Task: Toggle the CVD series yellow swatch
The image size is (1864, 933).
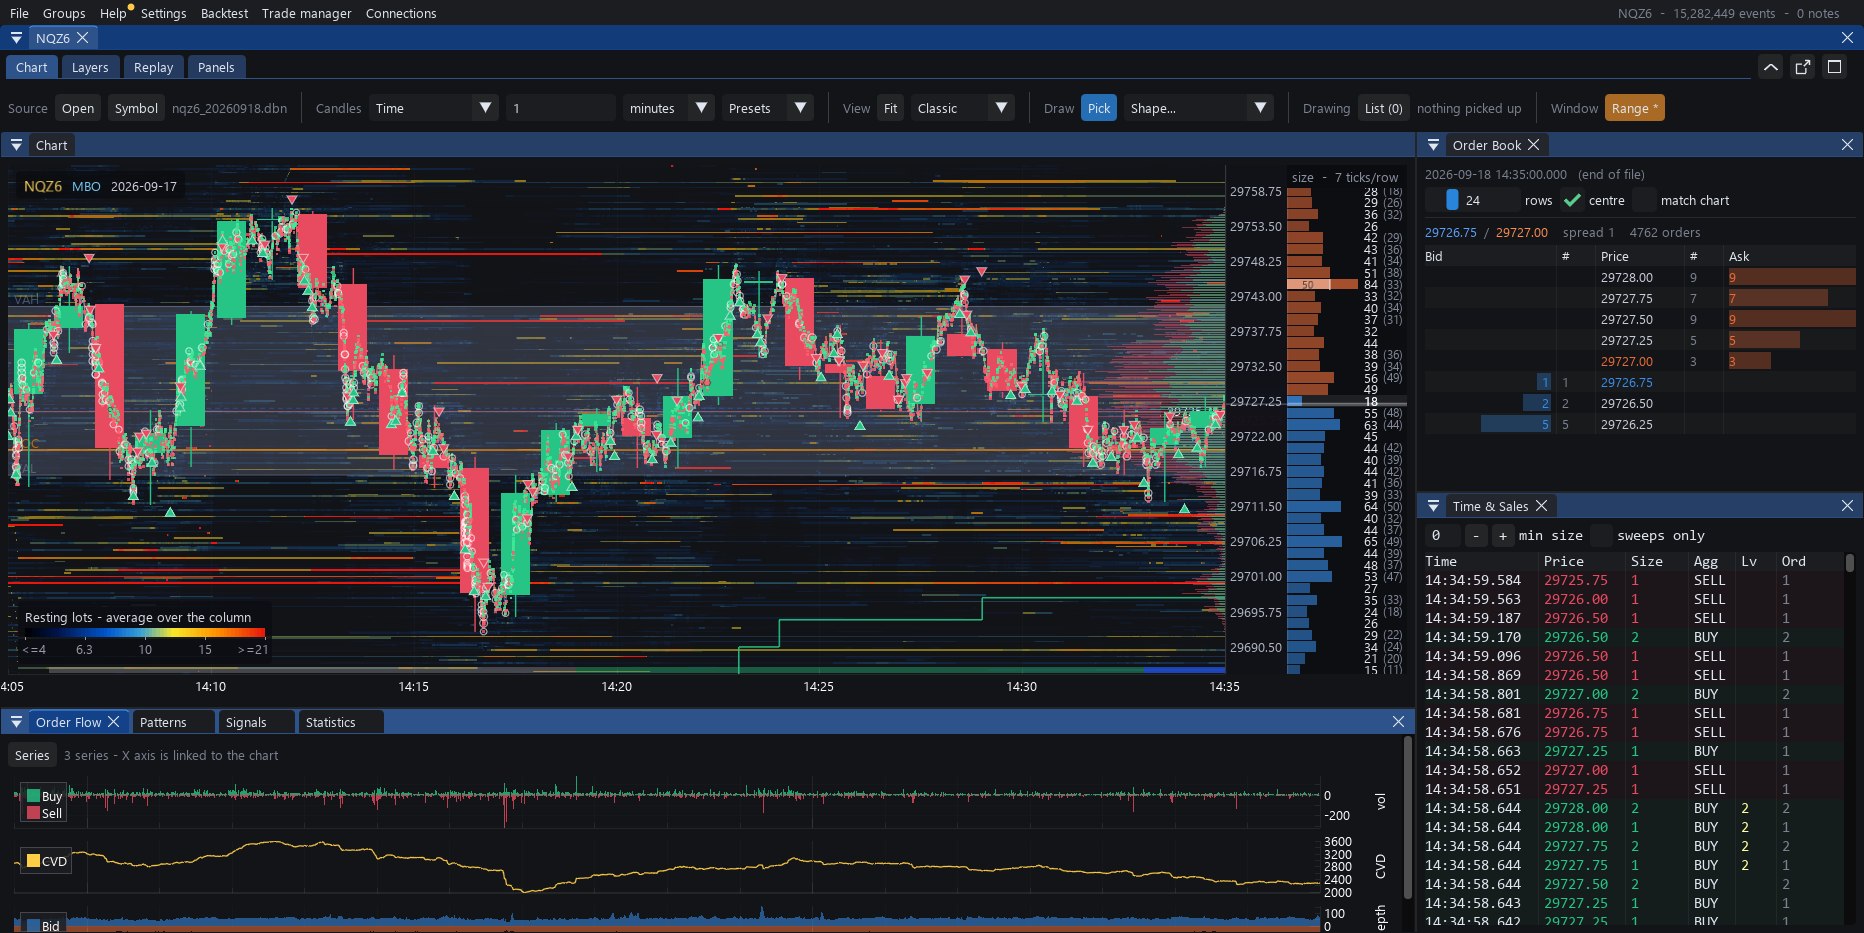Action: (x=33, y=861)
